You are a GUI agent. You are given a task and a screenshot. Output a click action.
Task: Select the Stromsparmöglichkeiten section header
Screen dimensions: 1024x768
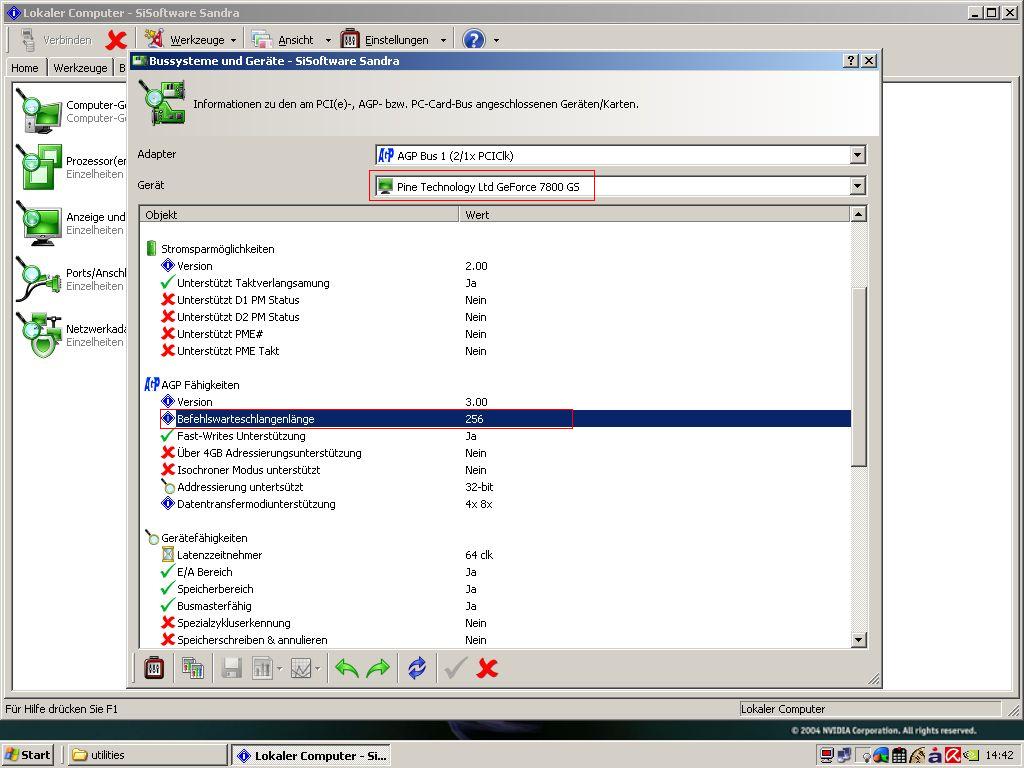(x=217, y=249)
